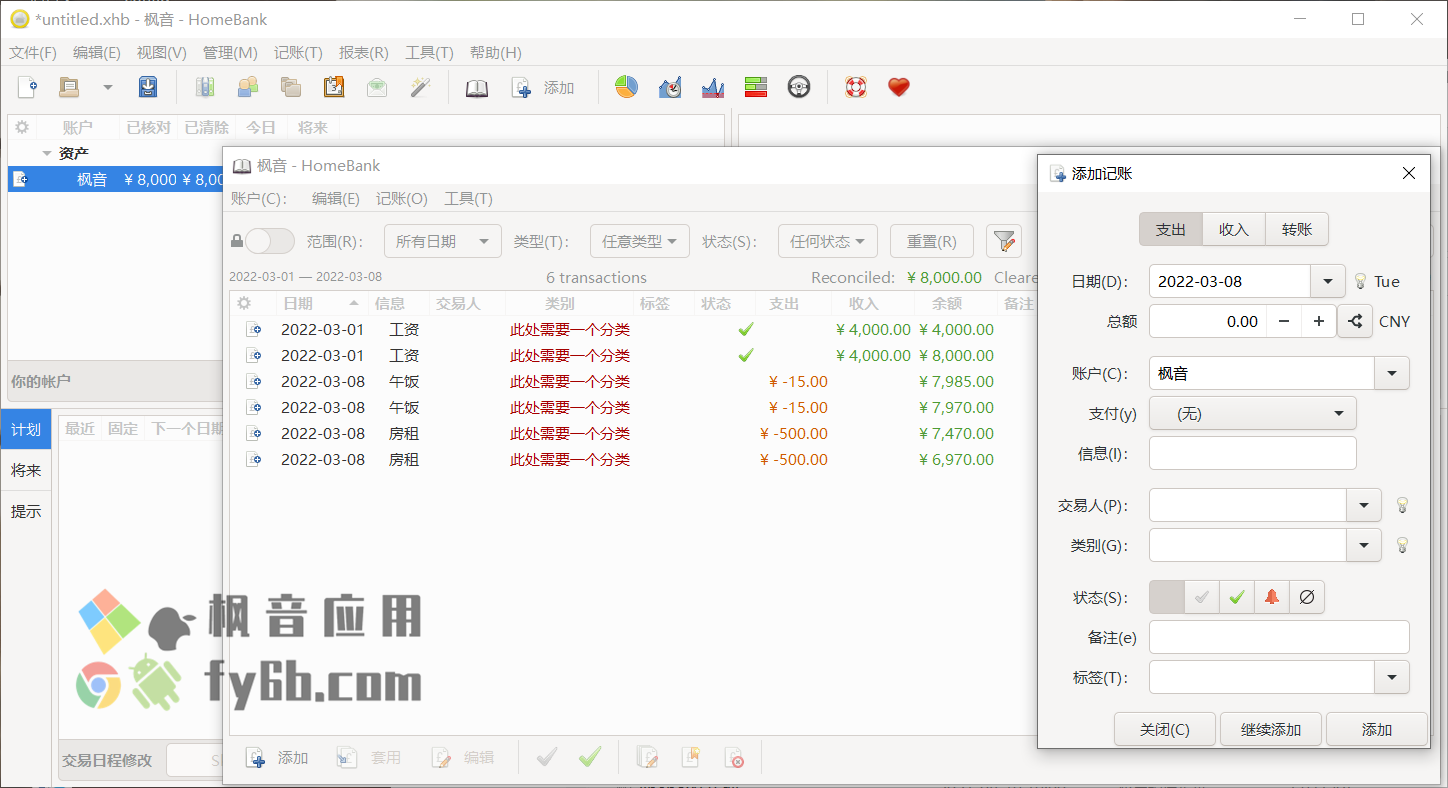Open a file with the folder icon
The image size is (1448, 788).
[x=68, y=88]
